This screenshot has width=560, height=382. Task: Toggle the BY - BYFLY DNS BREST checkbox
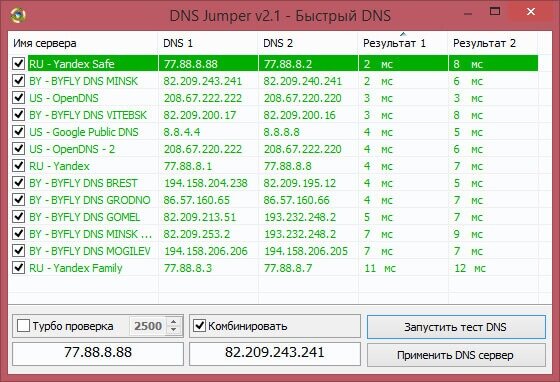19,183
